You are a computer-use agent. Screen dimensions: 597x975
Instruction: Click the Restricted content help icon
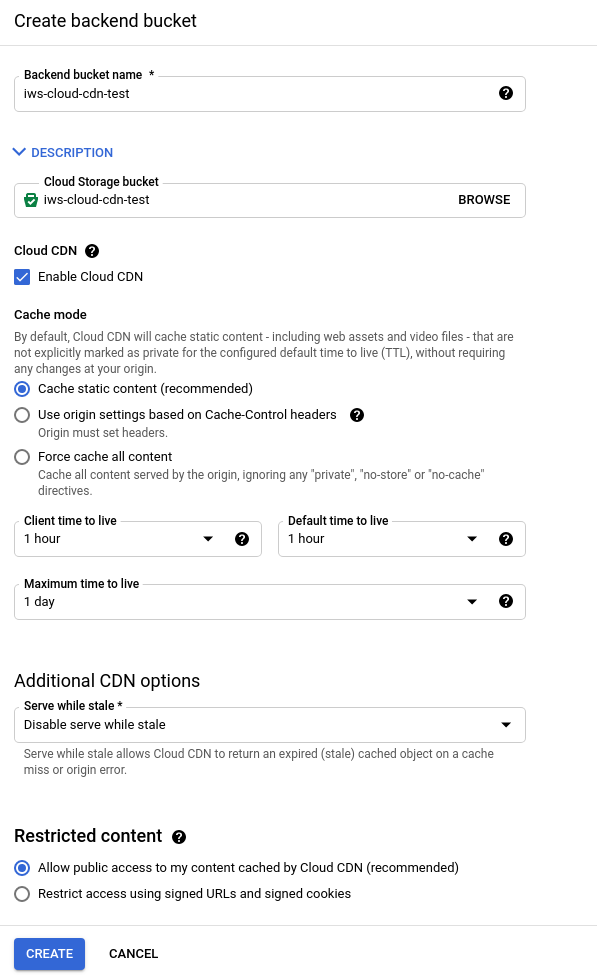[x=179, y=837]
